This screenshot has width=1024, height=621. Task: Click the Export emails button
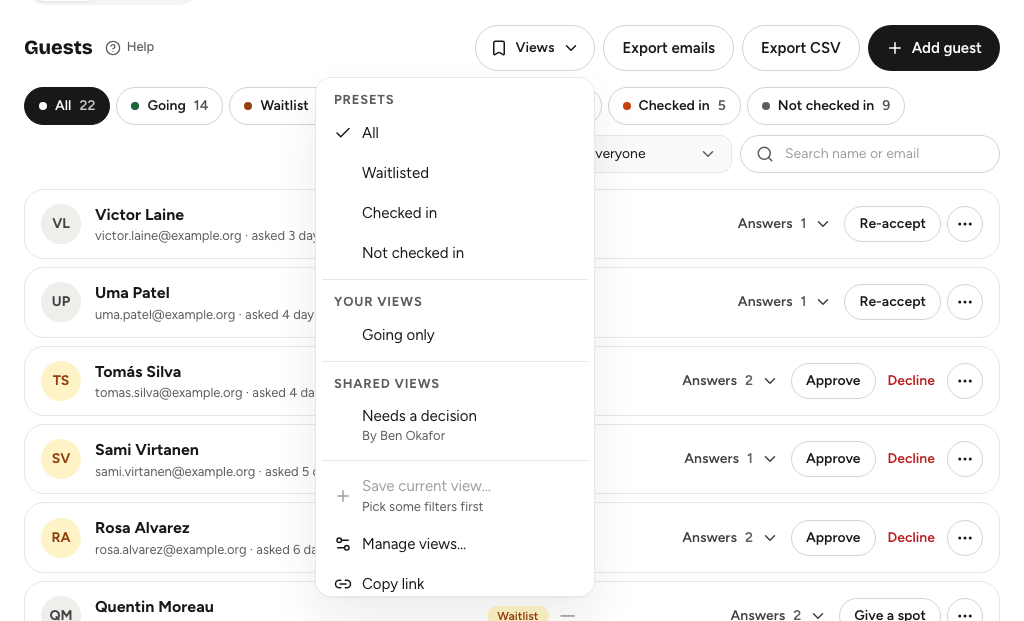coord(668,48)
